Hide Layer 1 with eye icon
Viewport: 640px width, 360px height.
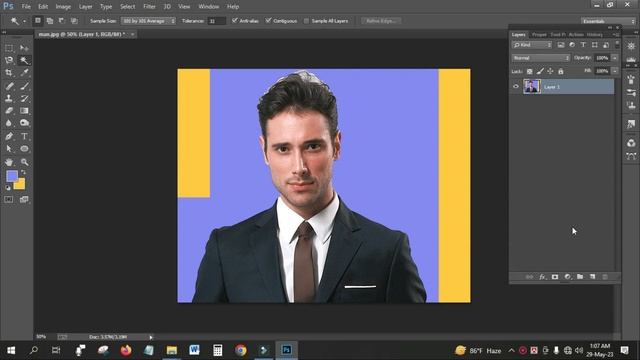tap(516, 87)
